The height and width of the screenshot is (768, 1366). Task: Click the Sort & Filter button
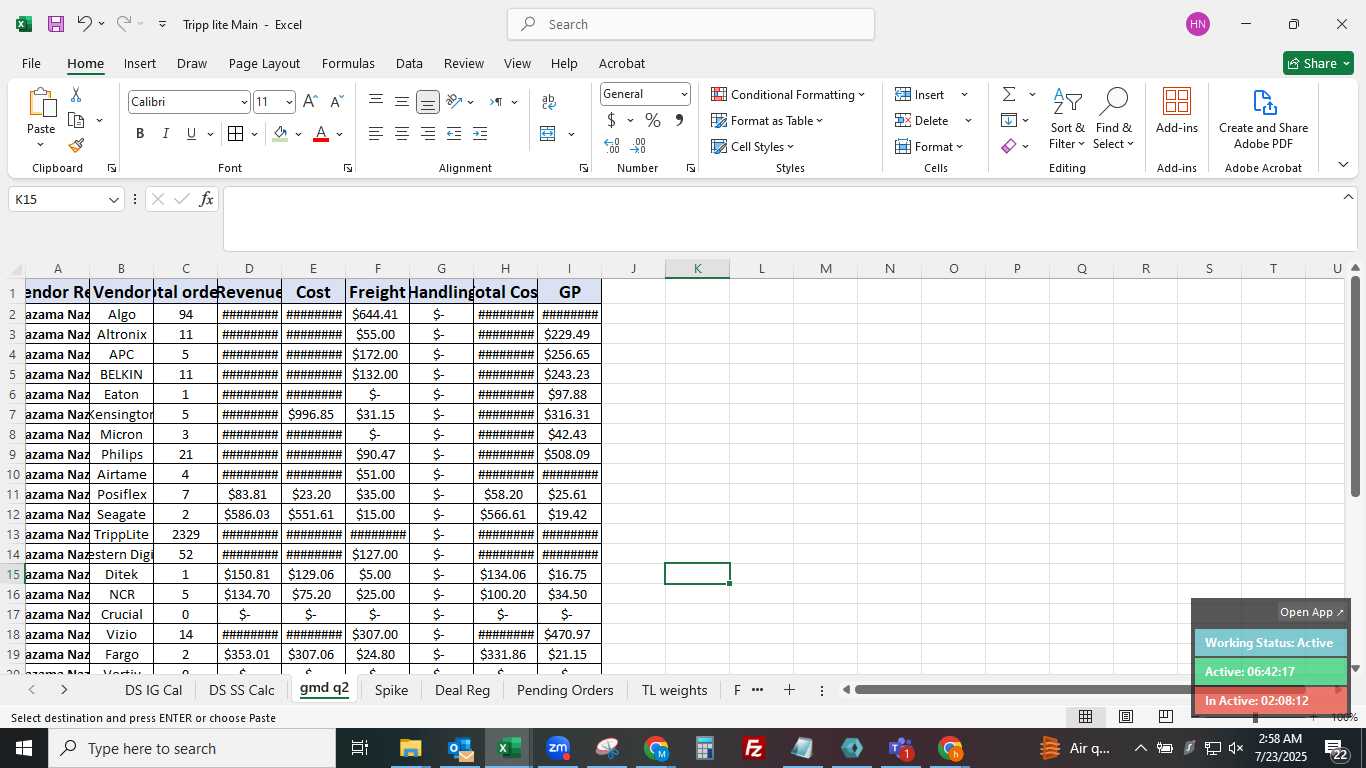(1068, 118)
